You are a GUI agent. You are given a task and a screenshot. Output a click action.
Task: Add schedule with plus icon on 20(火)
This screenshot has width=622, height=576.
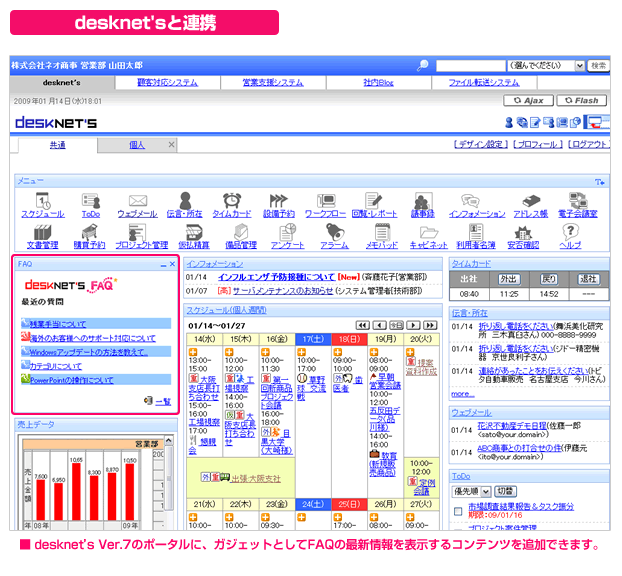point(410,352)
